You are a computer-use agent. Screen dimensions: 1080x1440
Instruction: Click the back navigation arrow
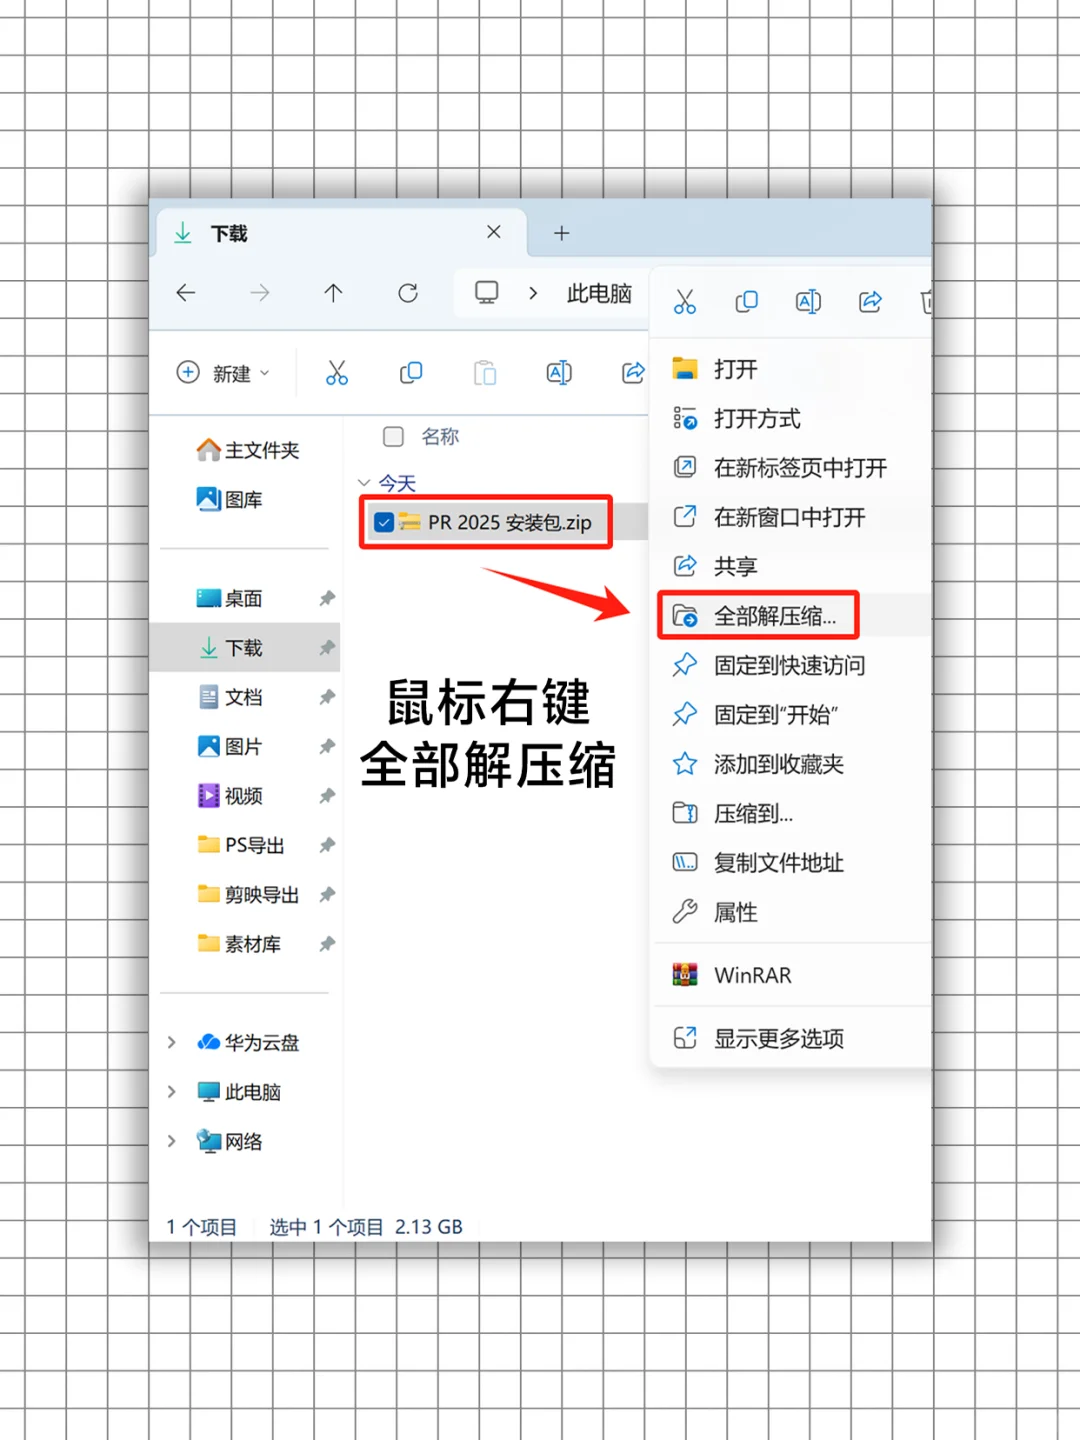pyautogui.click(x=185, y=293)
